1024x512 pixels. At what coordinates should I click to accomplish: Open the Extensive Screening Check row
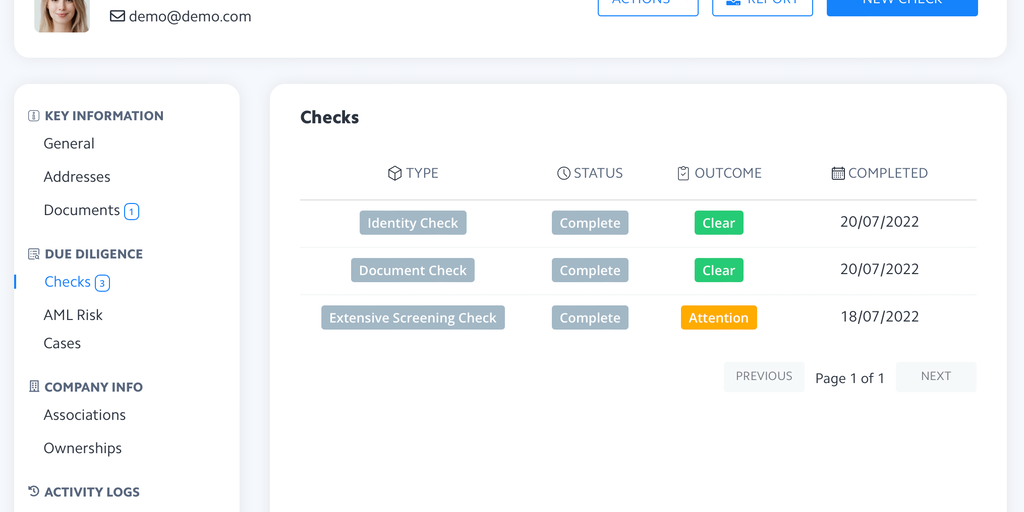click(x=413, y=318)
